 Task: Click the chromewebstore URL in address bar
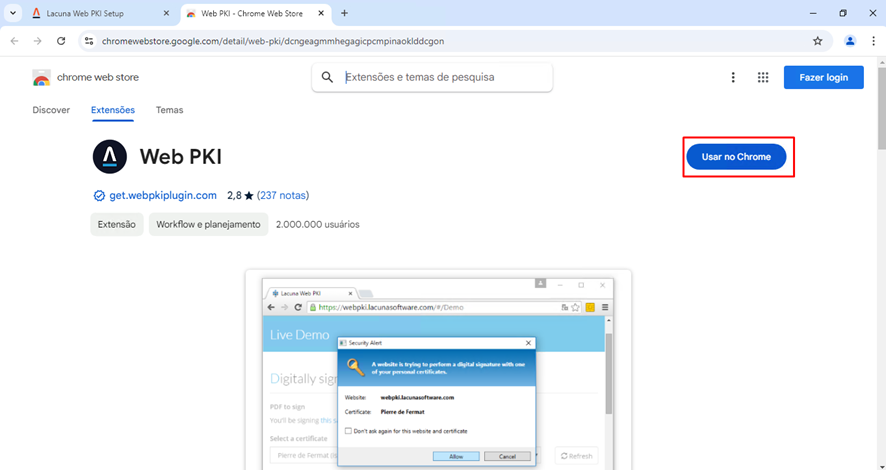pyautogui.click(x=273, y=41)
